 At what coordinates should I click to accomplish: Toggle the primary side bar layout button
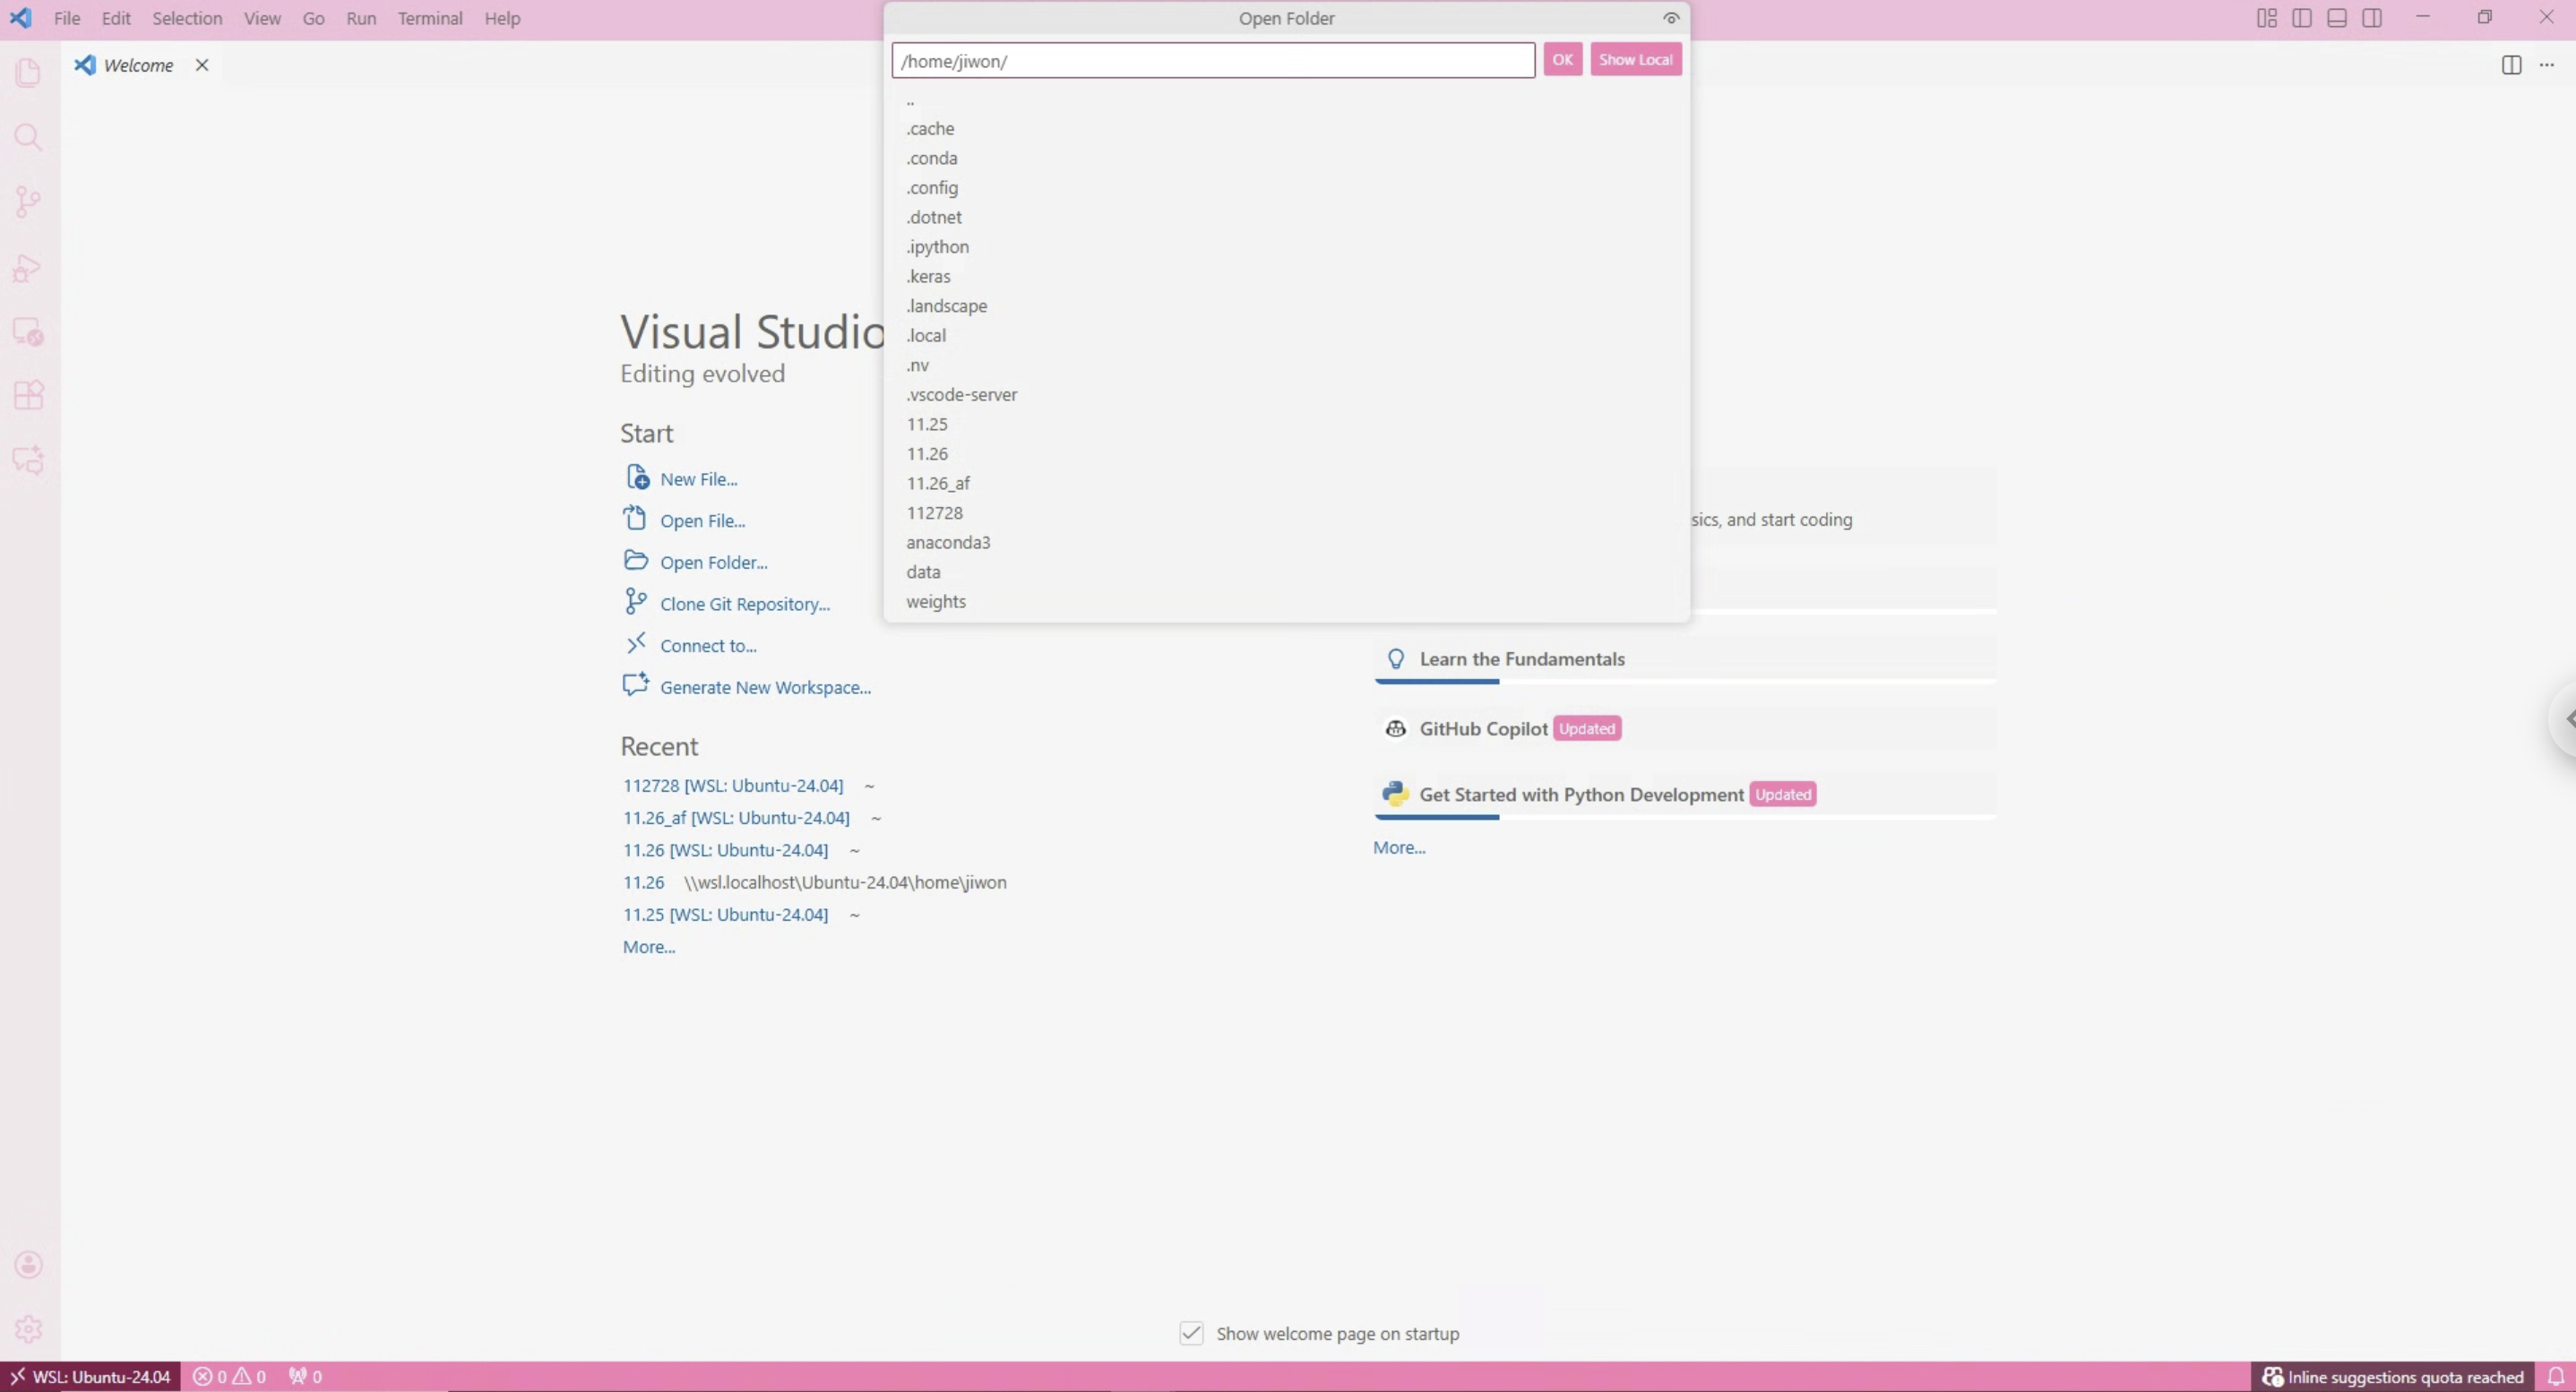(x=2301, y=18)
